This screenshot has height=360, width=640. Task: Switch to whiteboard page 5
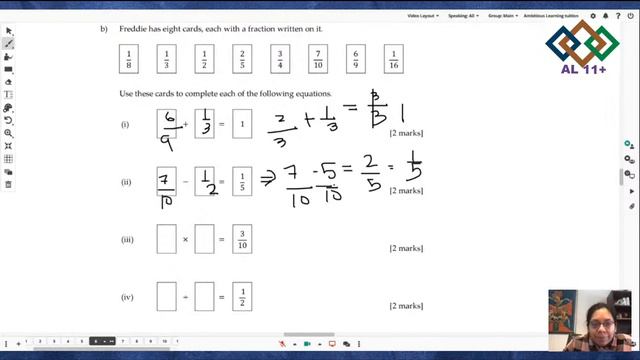coord(82,341)
